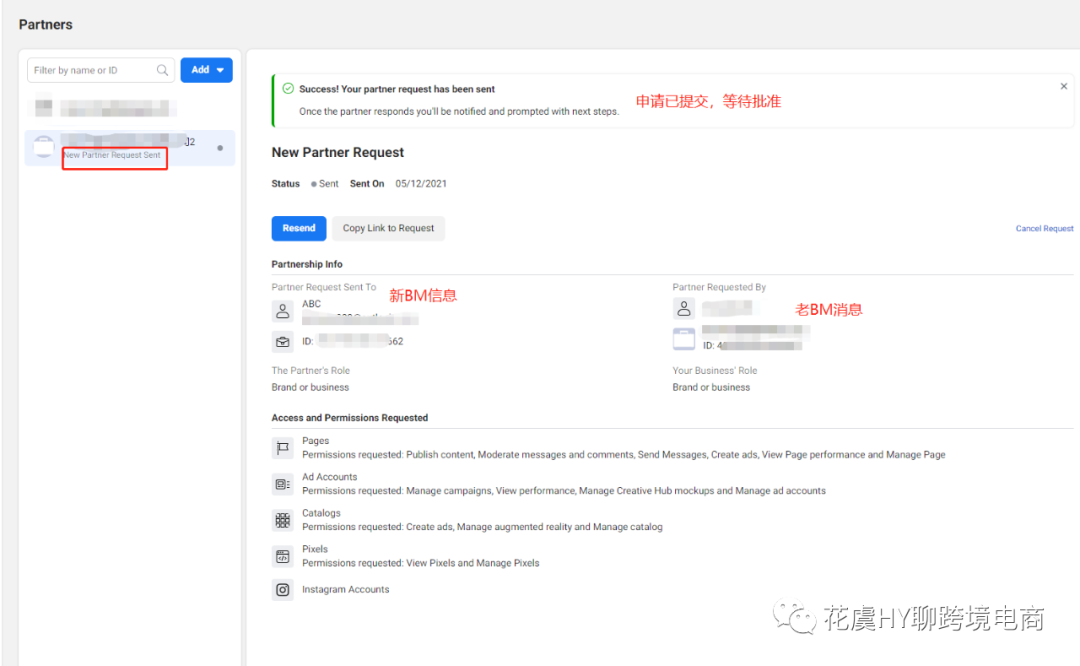Image resolution: width=1080 pixels, height=666 pixels.
Task: Click Brand or business under Your Business' Role
Action: [x=711, y=387]
